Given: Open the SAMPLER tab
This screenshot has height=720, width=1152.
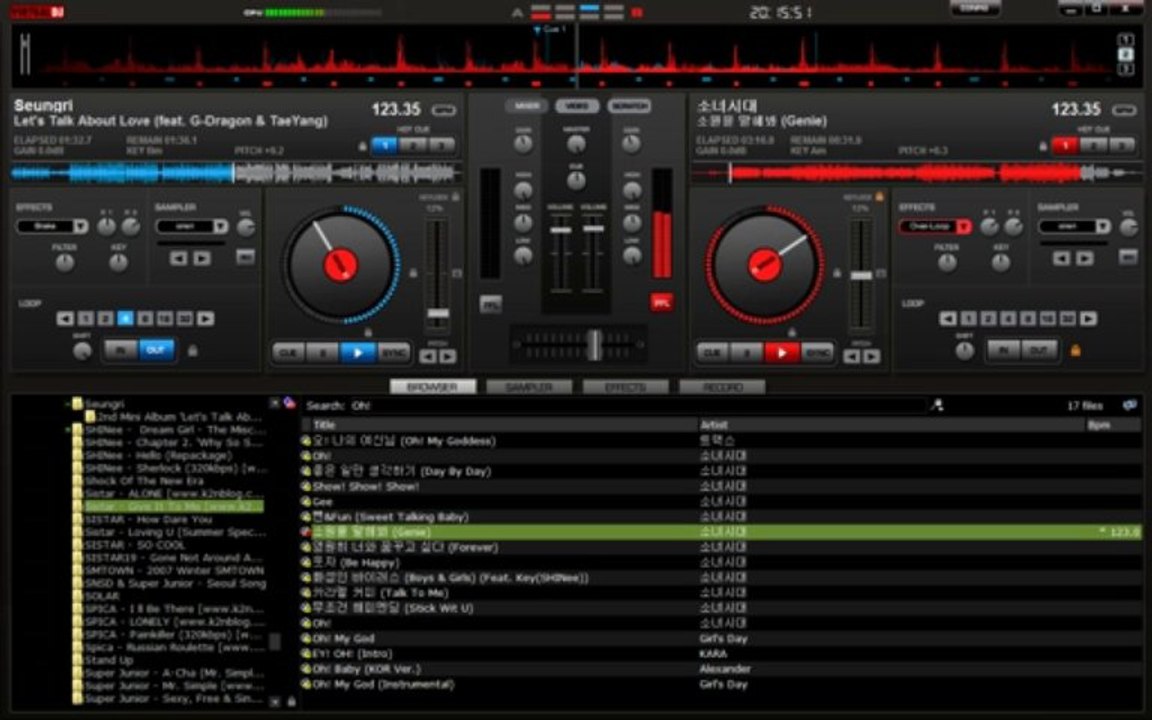Looking at the screenshot, I should point(529,386).
